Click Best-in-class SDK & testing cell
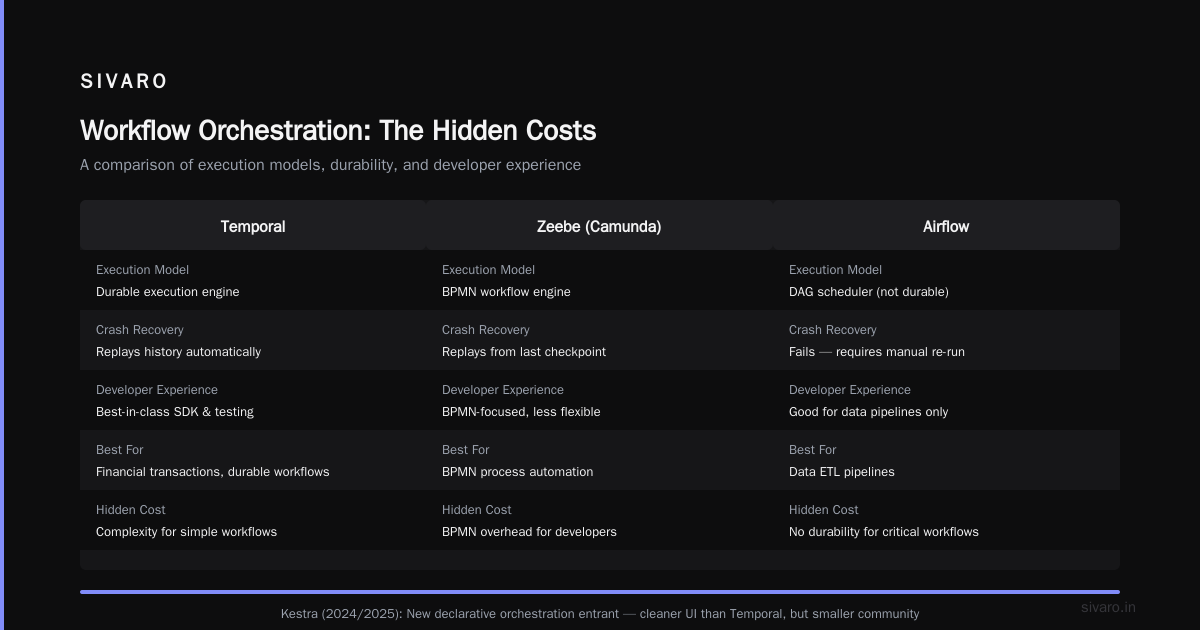Image resolution: width=1200 pixels, height=630 pixels. click(x=253, y=400)
